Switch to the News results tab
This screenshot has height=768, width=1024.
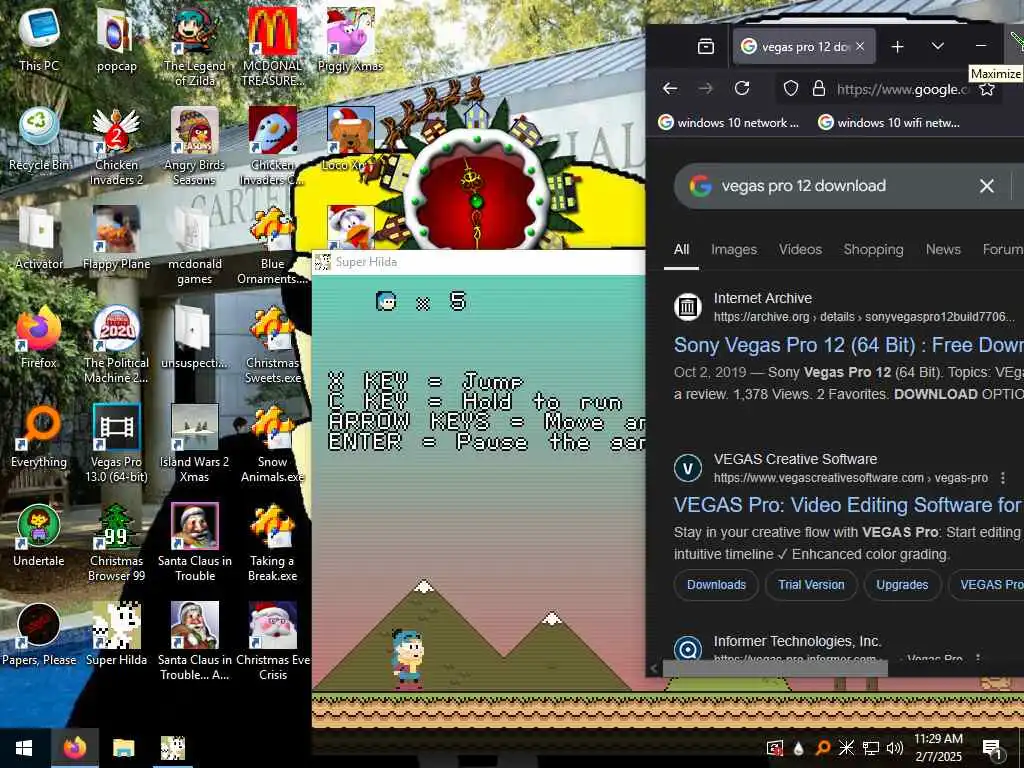pyautogui.click(x=943, y=249)
